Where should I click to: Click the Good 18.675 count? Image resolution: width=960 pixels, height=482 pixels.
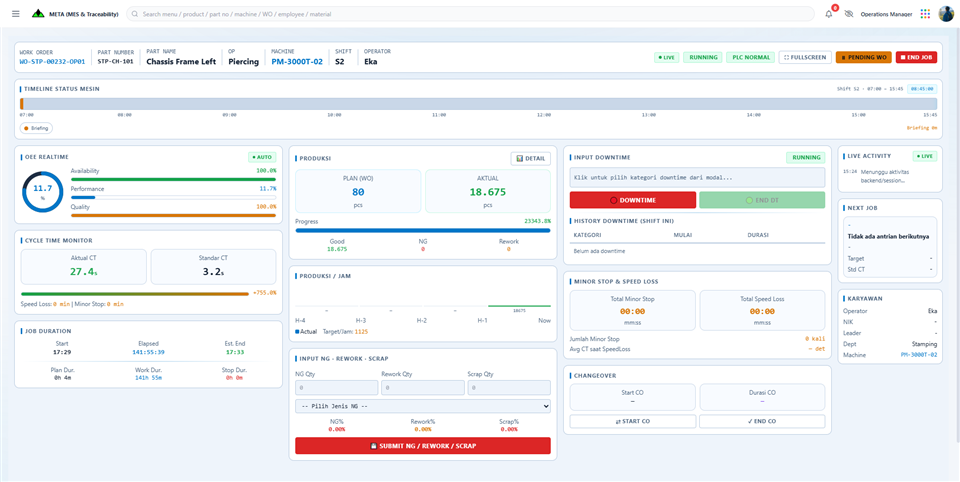coord(337,249)
